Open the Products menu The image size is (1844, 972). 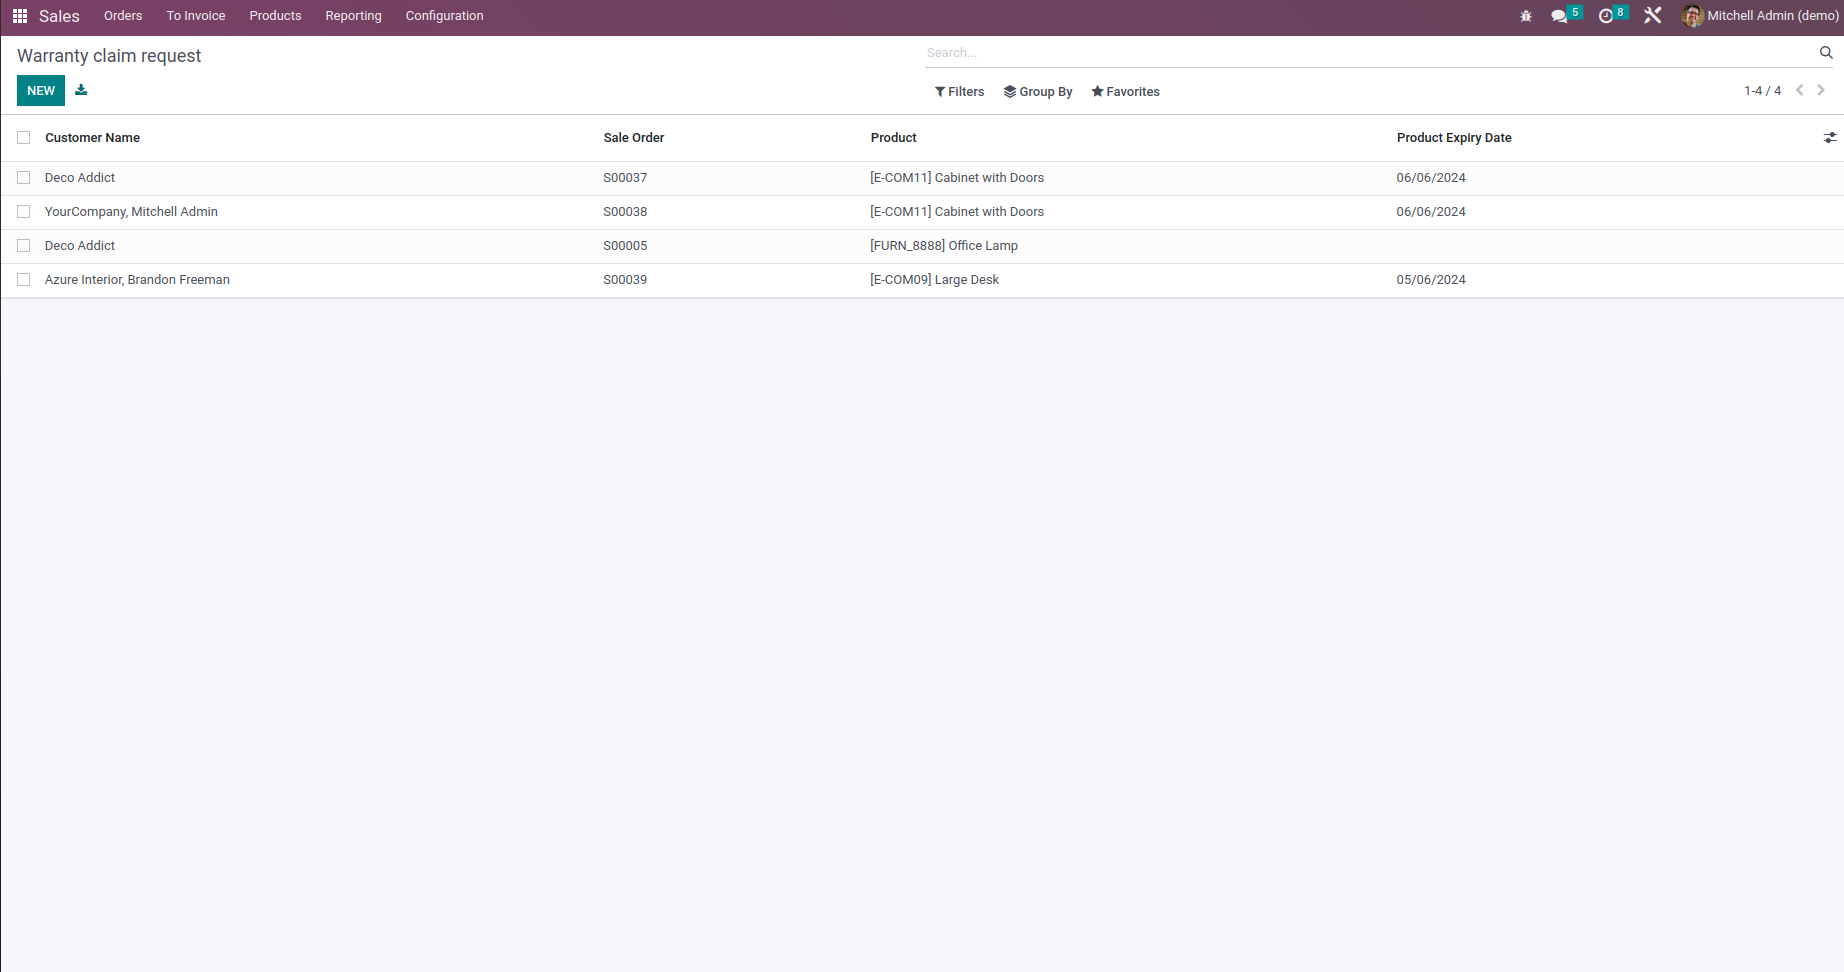click(x=275, y=16)
